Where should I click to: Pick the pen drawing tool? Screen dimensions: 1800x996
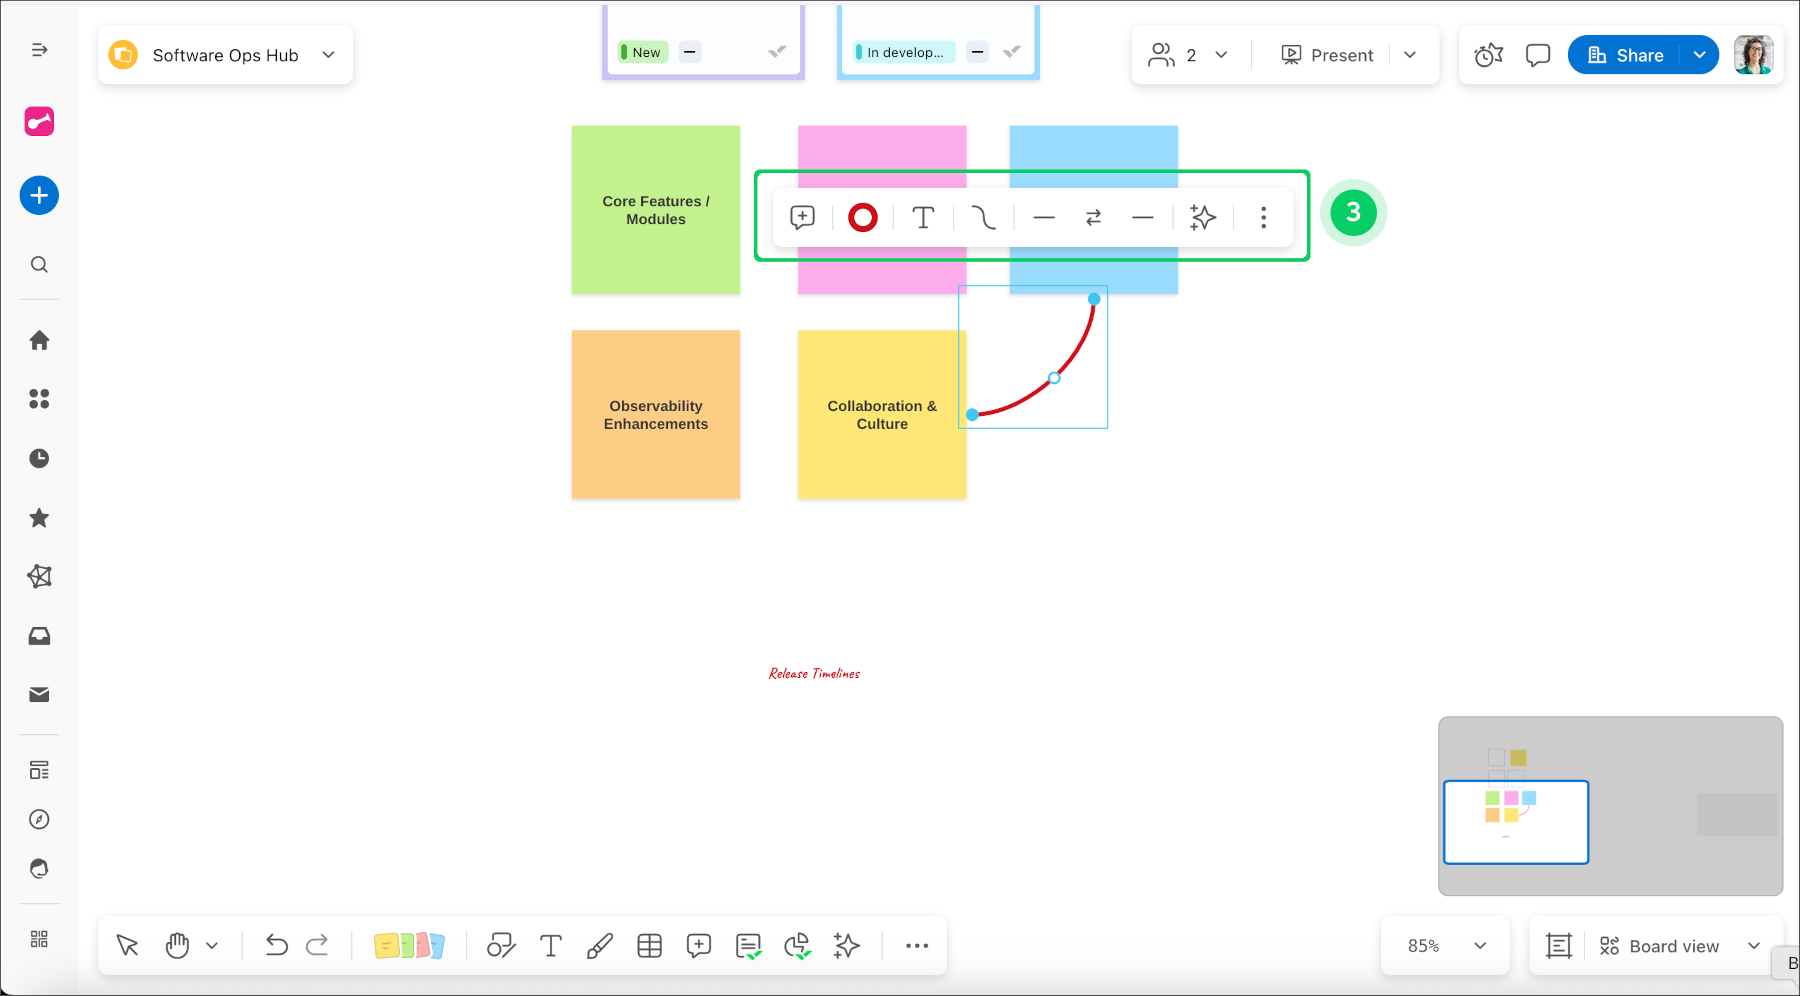point(600,945)
